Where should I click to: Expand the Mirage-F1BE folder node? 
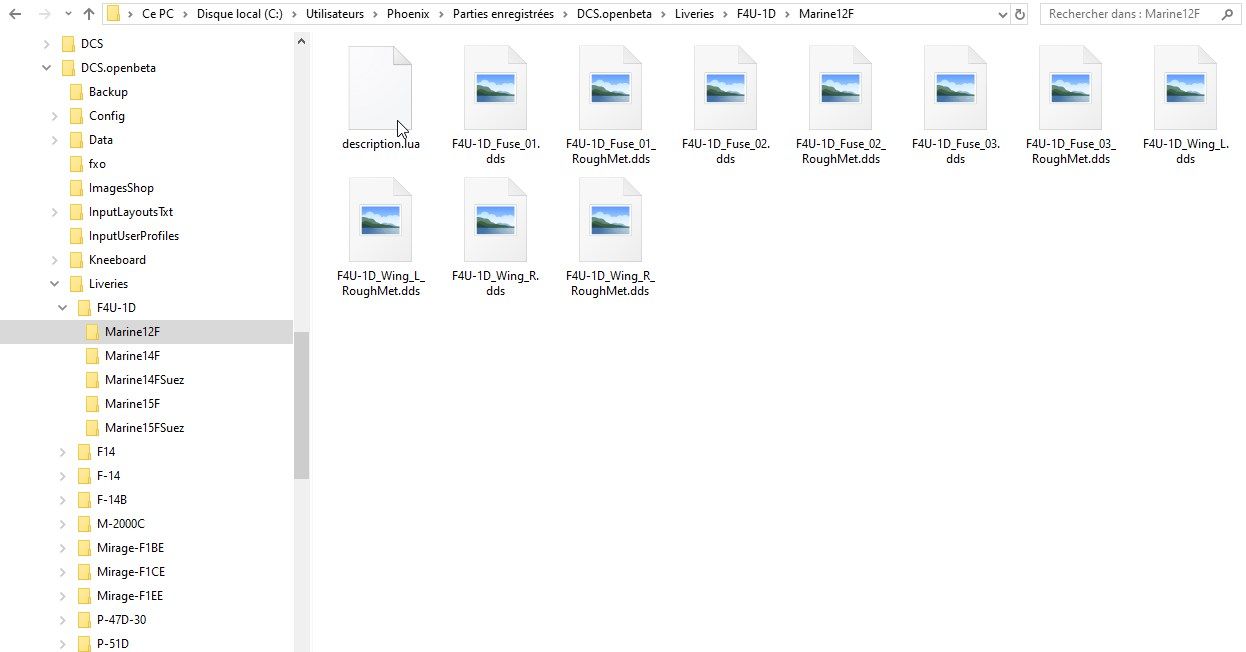click(63, 548)
